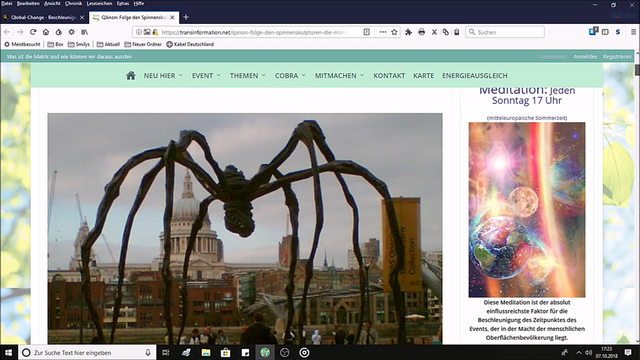Toggle reader view in address bar
The height and width of the screenshot is (360, 640).
click(367, 32)
